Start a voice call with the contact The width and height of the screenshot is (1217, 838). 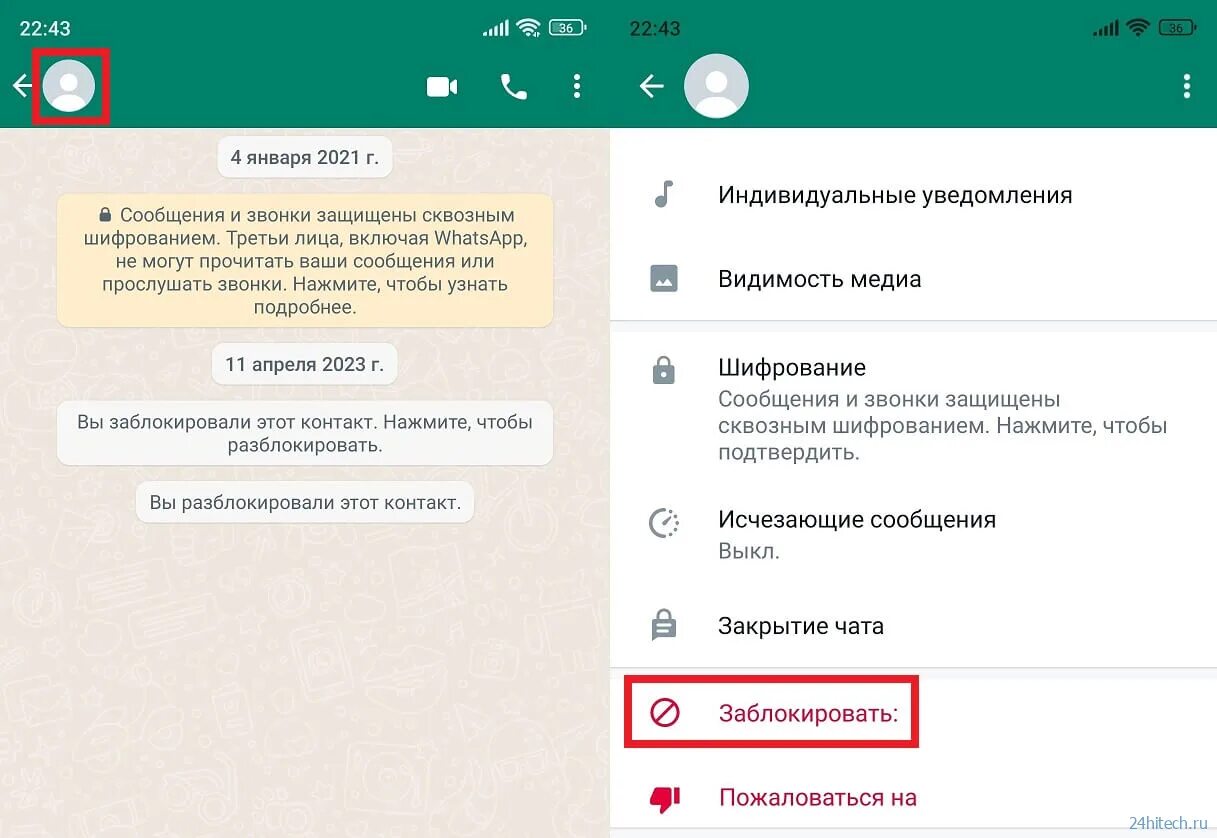point(513,87)
